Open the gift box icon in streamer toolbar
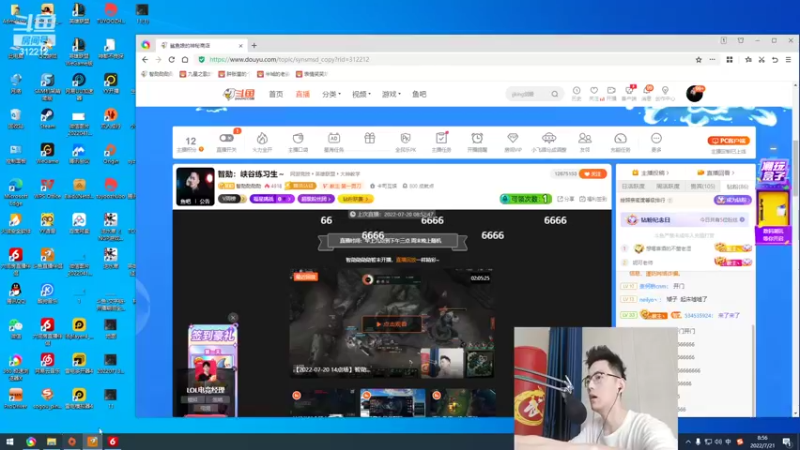 point(369,138)
